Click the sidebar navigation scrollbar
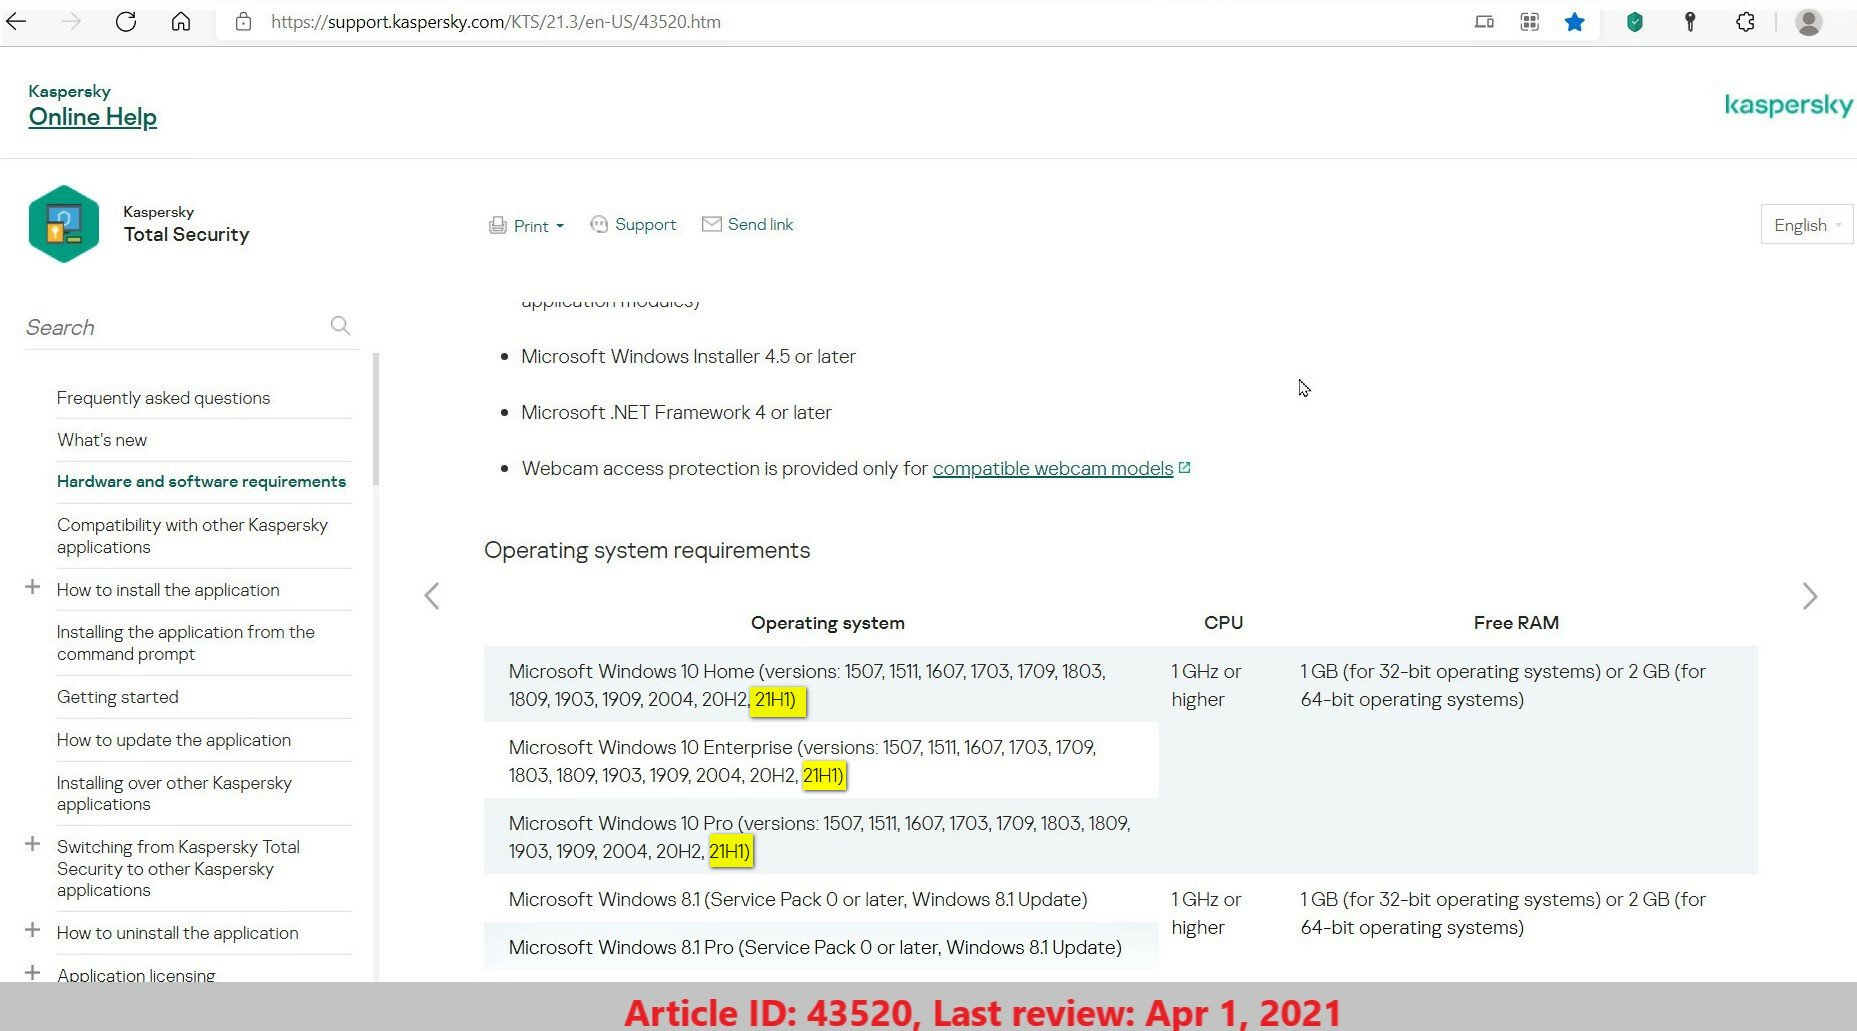The width and height of the screenshot is (1857, 1031). tap(376, 418)
